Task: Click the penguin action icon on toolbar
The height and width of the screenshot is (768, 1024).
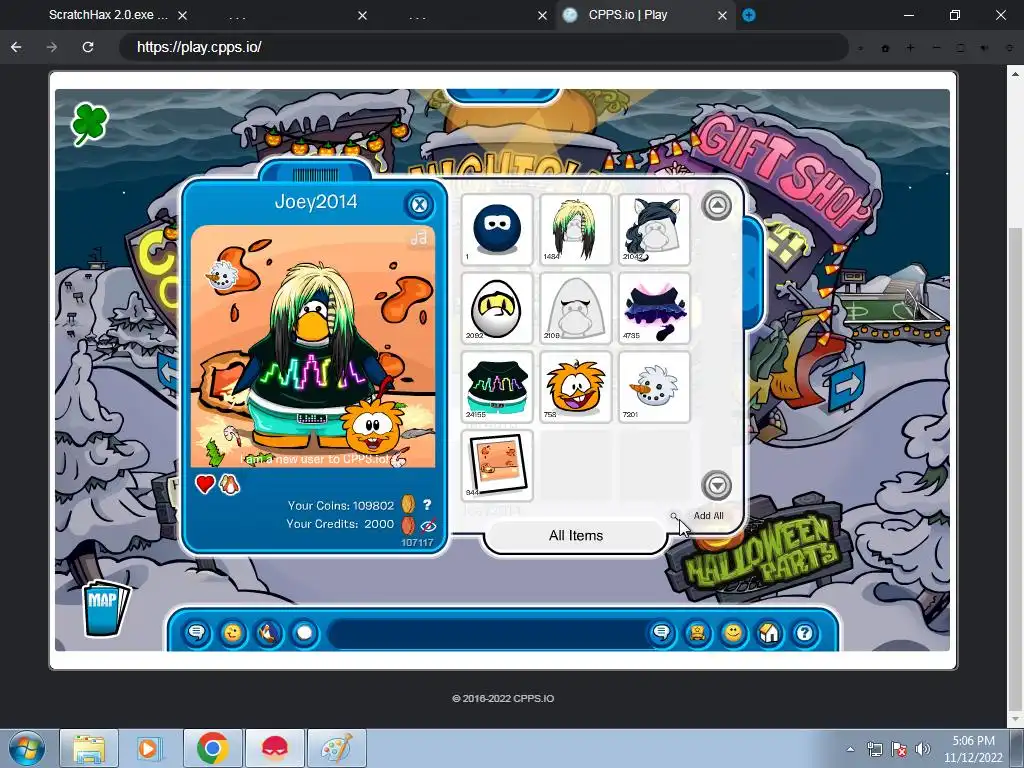Action: 268,633
